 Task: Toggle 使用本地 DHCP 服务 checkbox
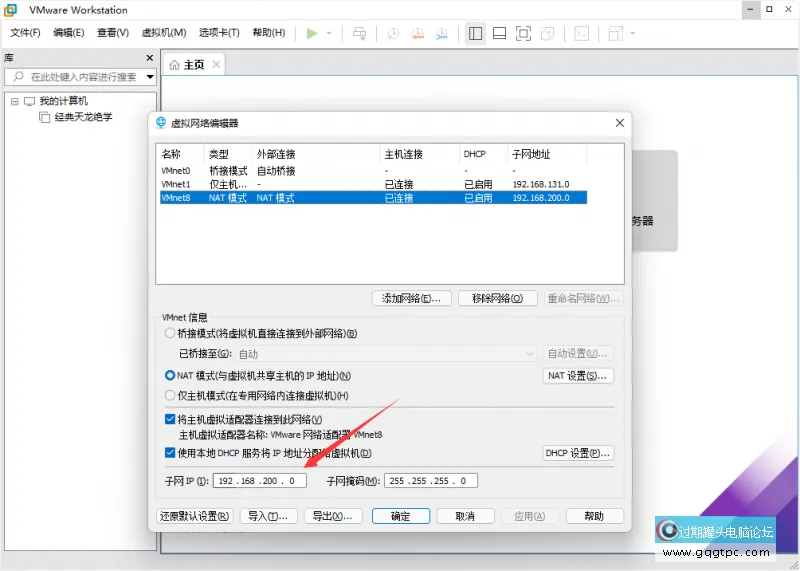pyautogui.click(x=170, y=453)
